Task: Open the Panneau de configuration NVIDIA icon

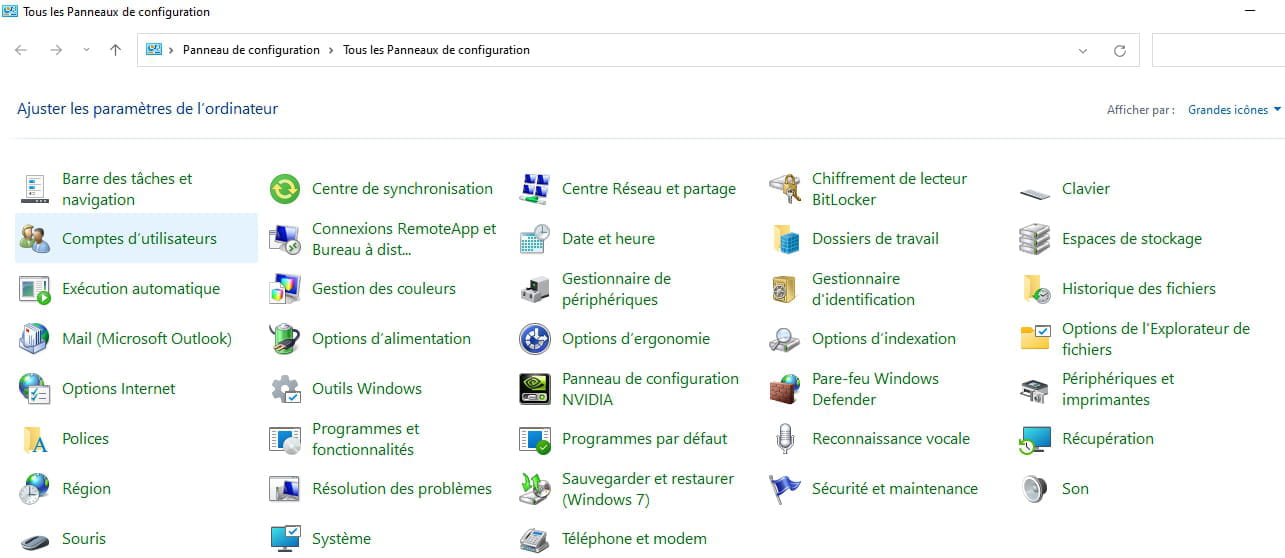Action: click(535, 389)
